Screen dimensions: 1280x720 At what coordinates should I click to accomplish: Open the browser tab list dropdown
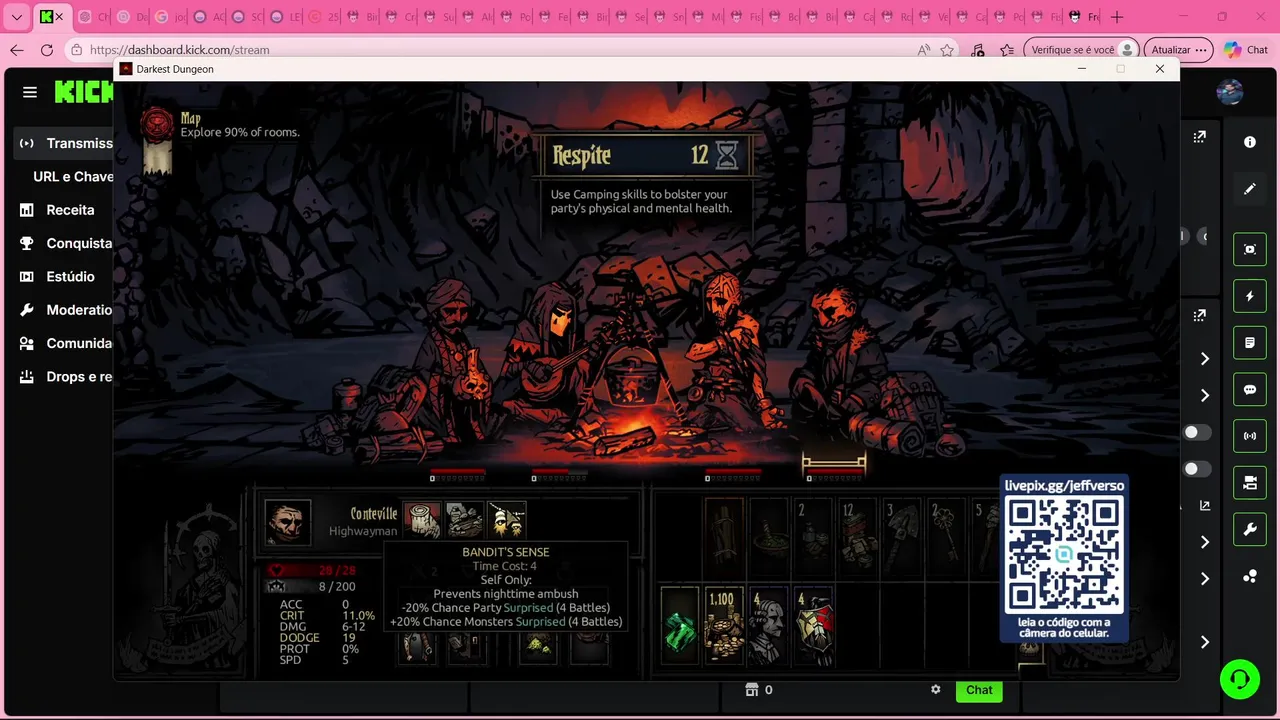click(17, 17)
